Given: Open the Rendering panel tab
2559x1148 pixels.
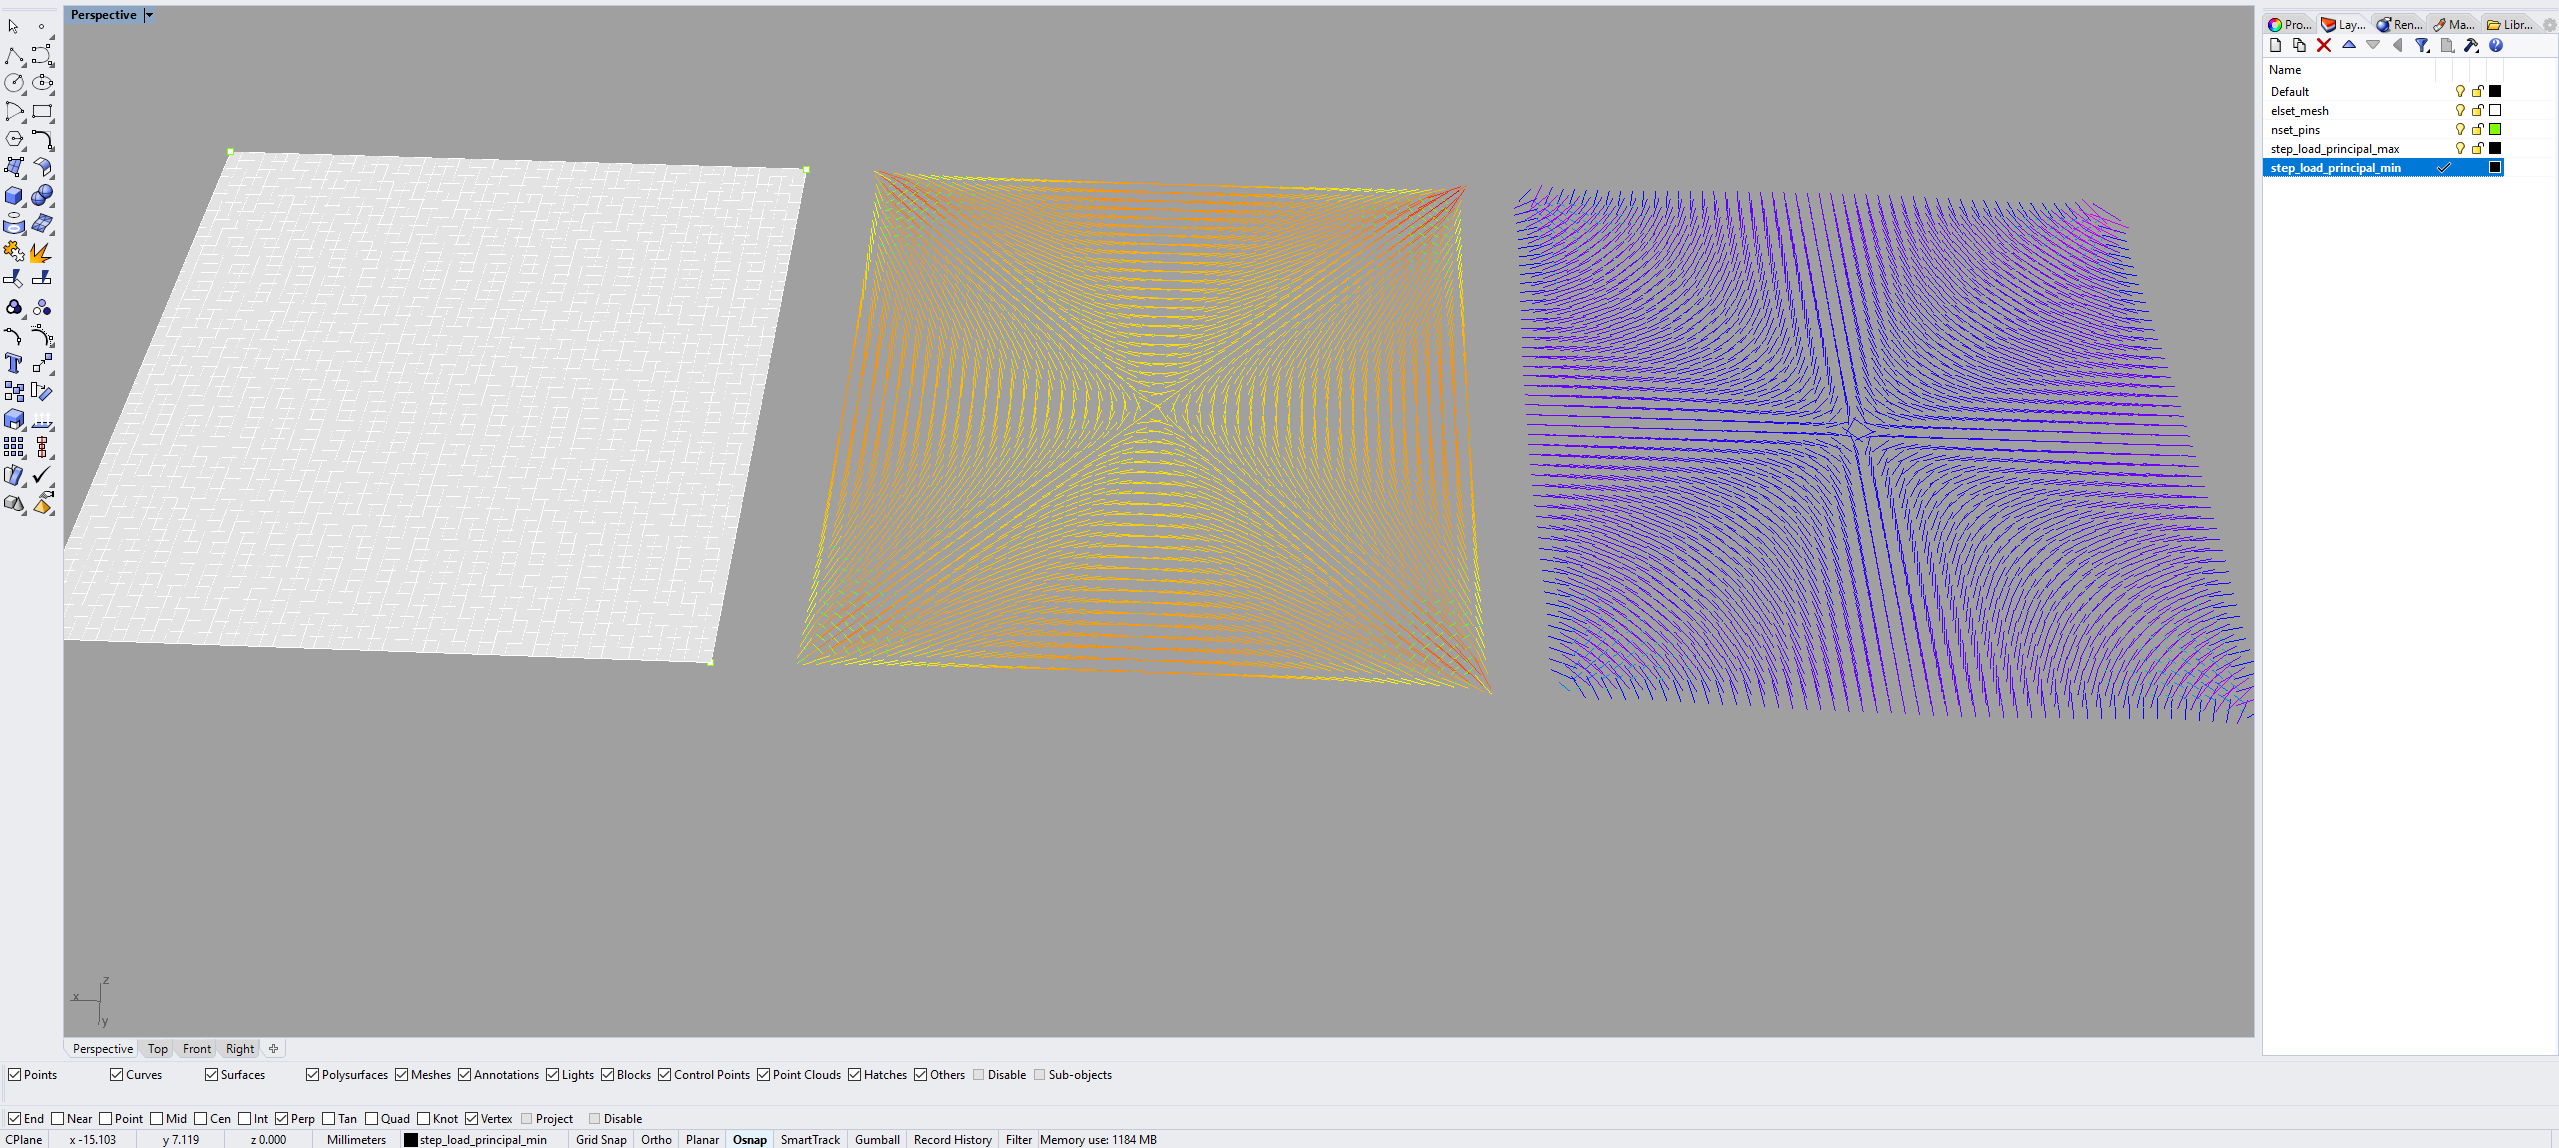Looking at the screenshot, I should tap(2398, 24).
